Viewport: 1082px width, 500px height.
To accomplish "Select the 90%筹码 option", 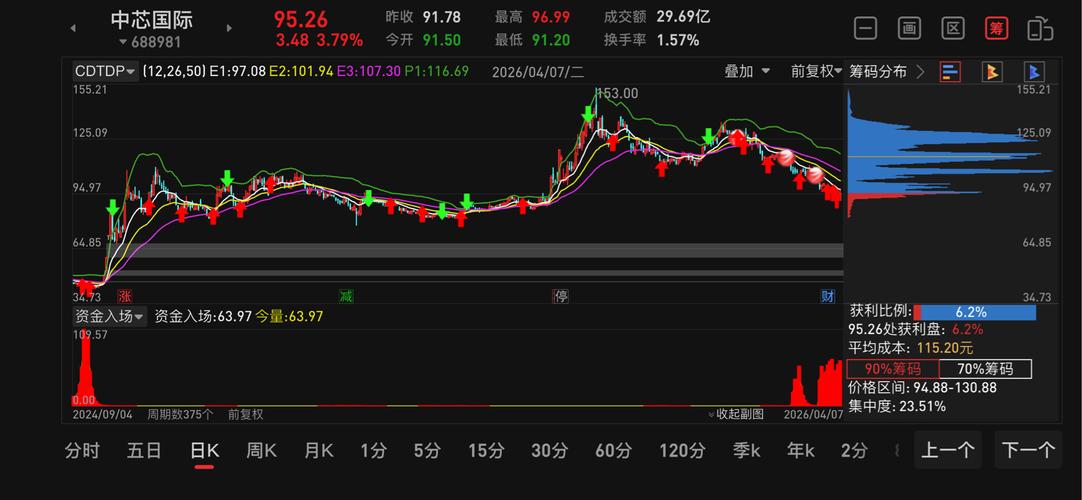I will [x=892, y=369].
